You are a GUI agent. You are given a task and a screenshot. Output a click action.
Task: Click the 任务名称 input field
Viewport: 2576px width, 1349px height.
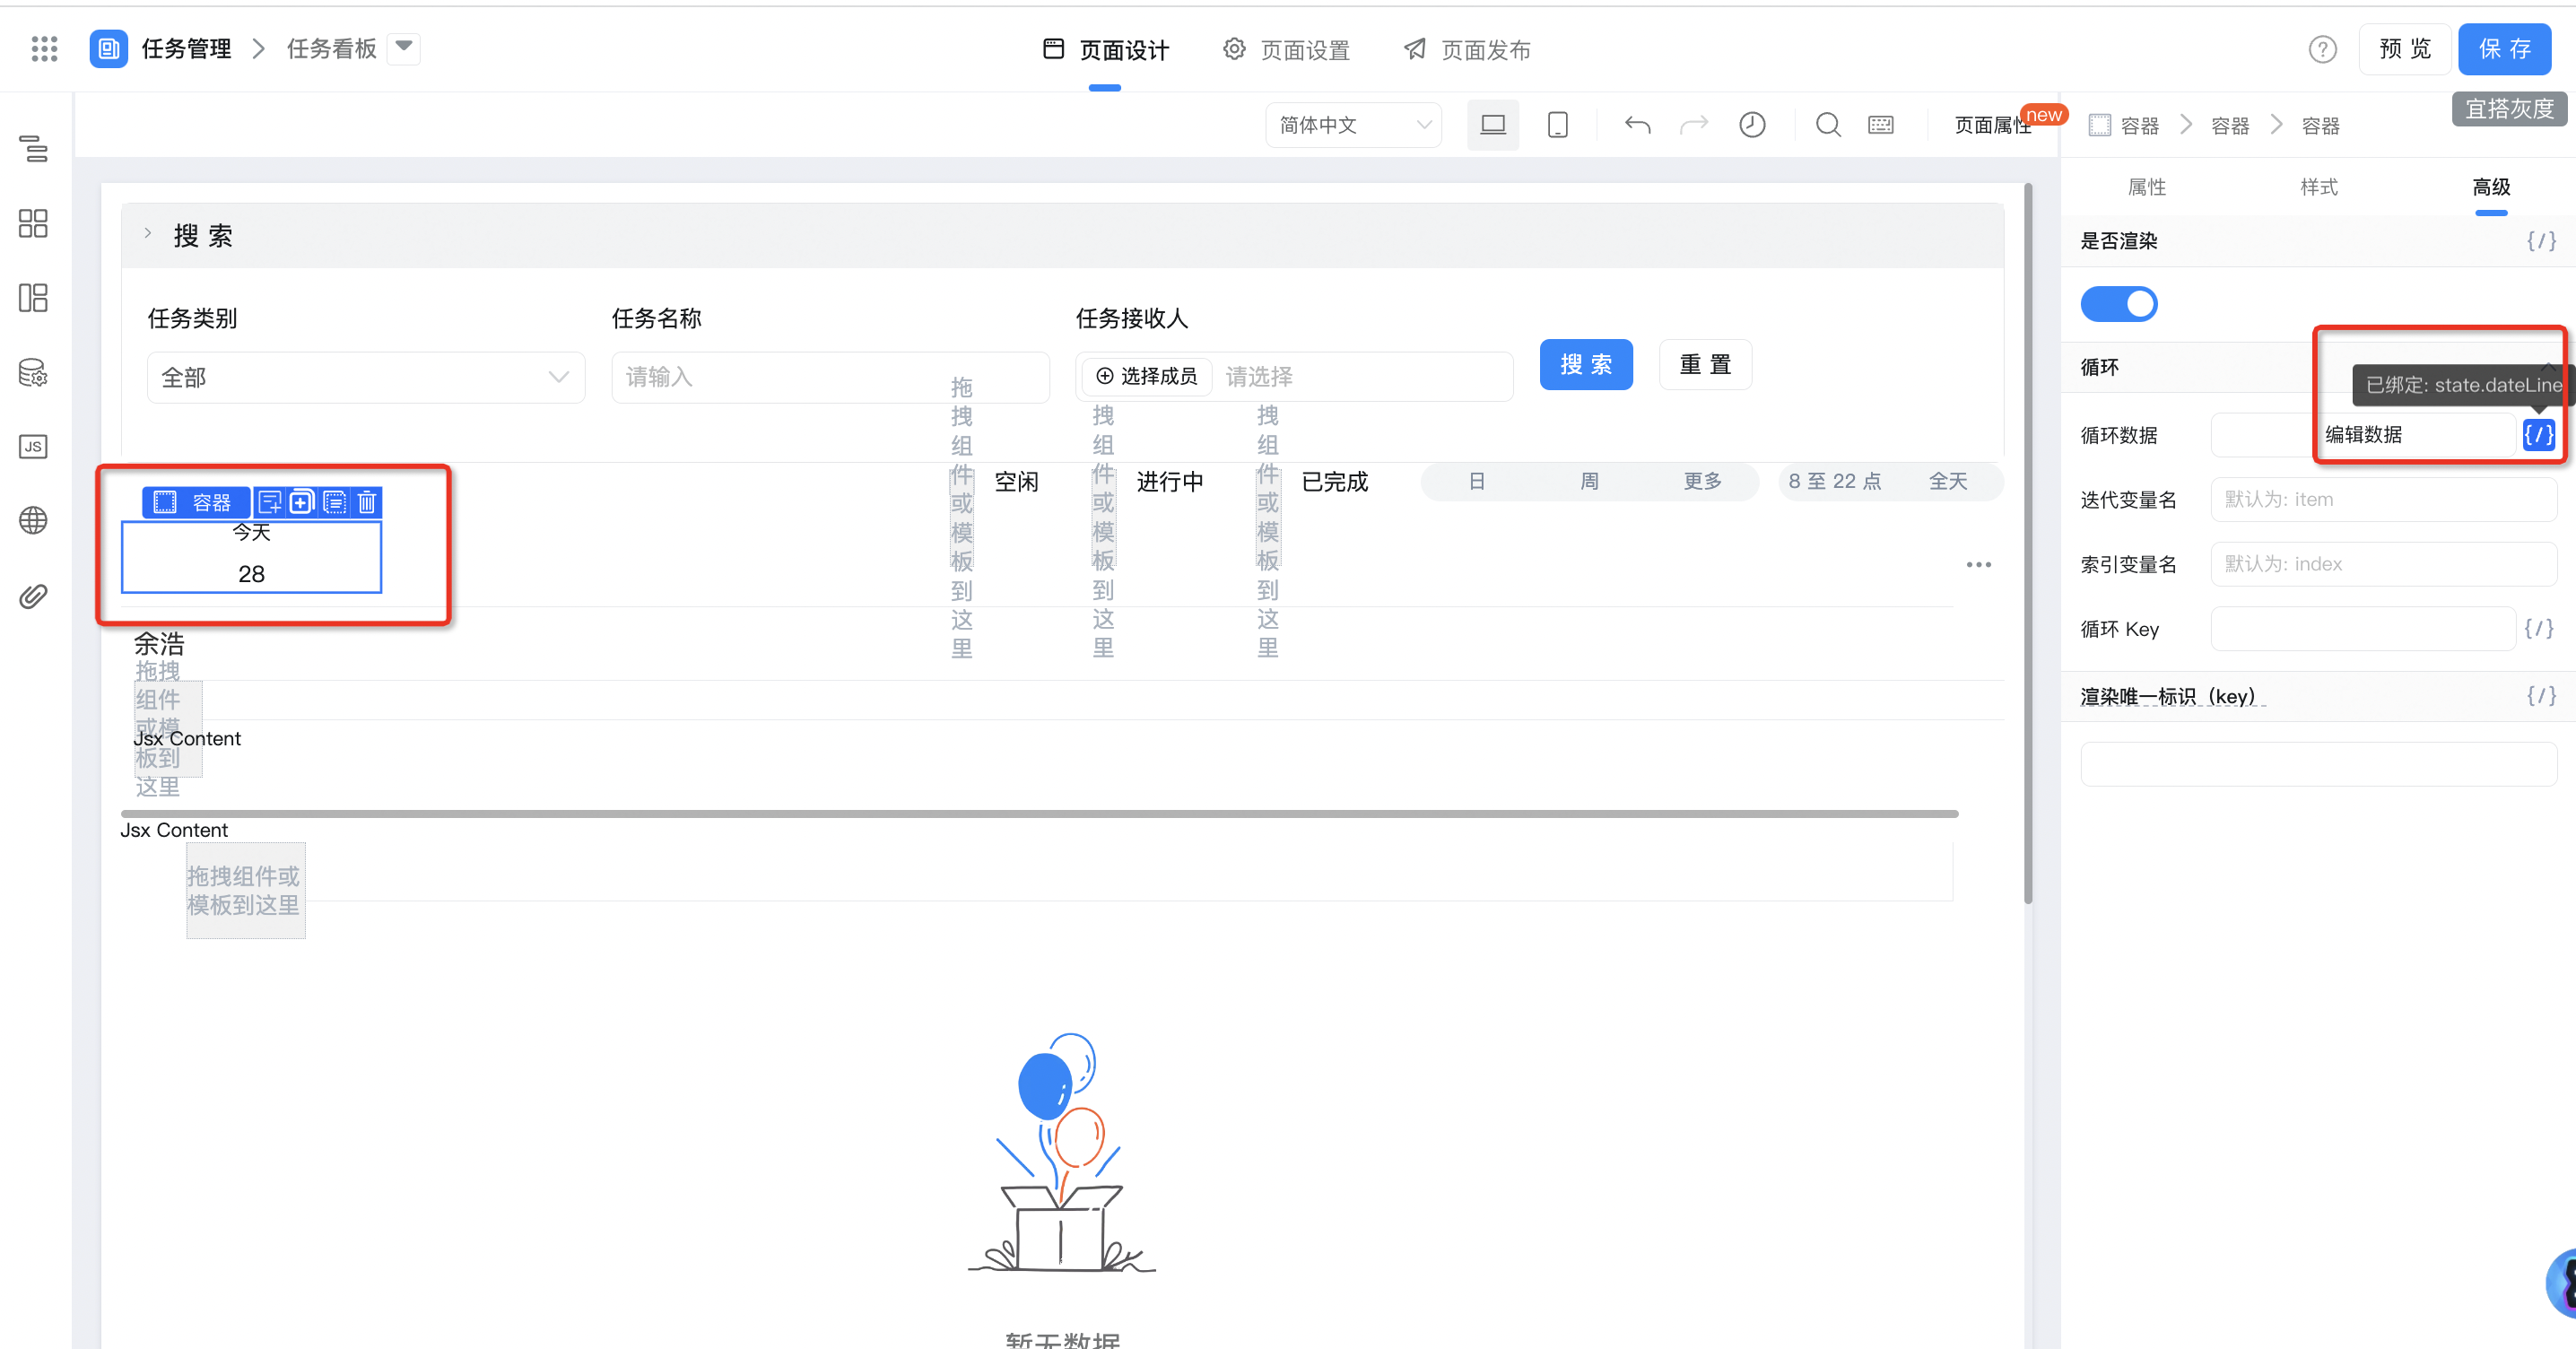830,377
